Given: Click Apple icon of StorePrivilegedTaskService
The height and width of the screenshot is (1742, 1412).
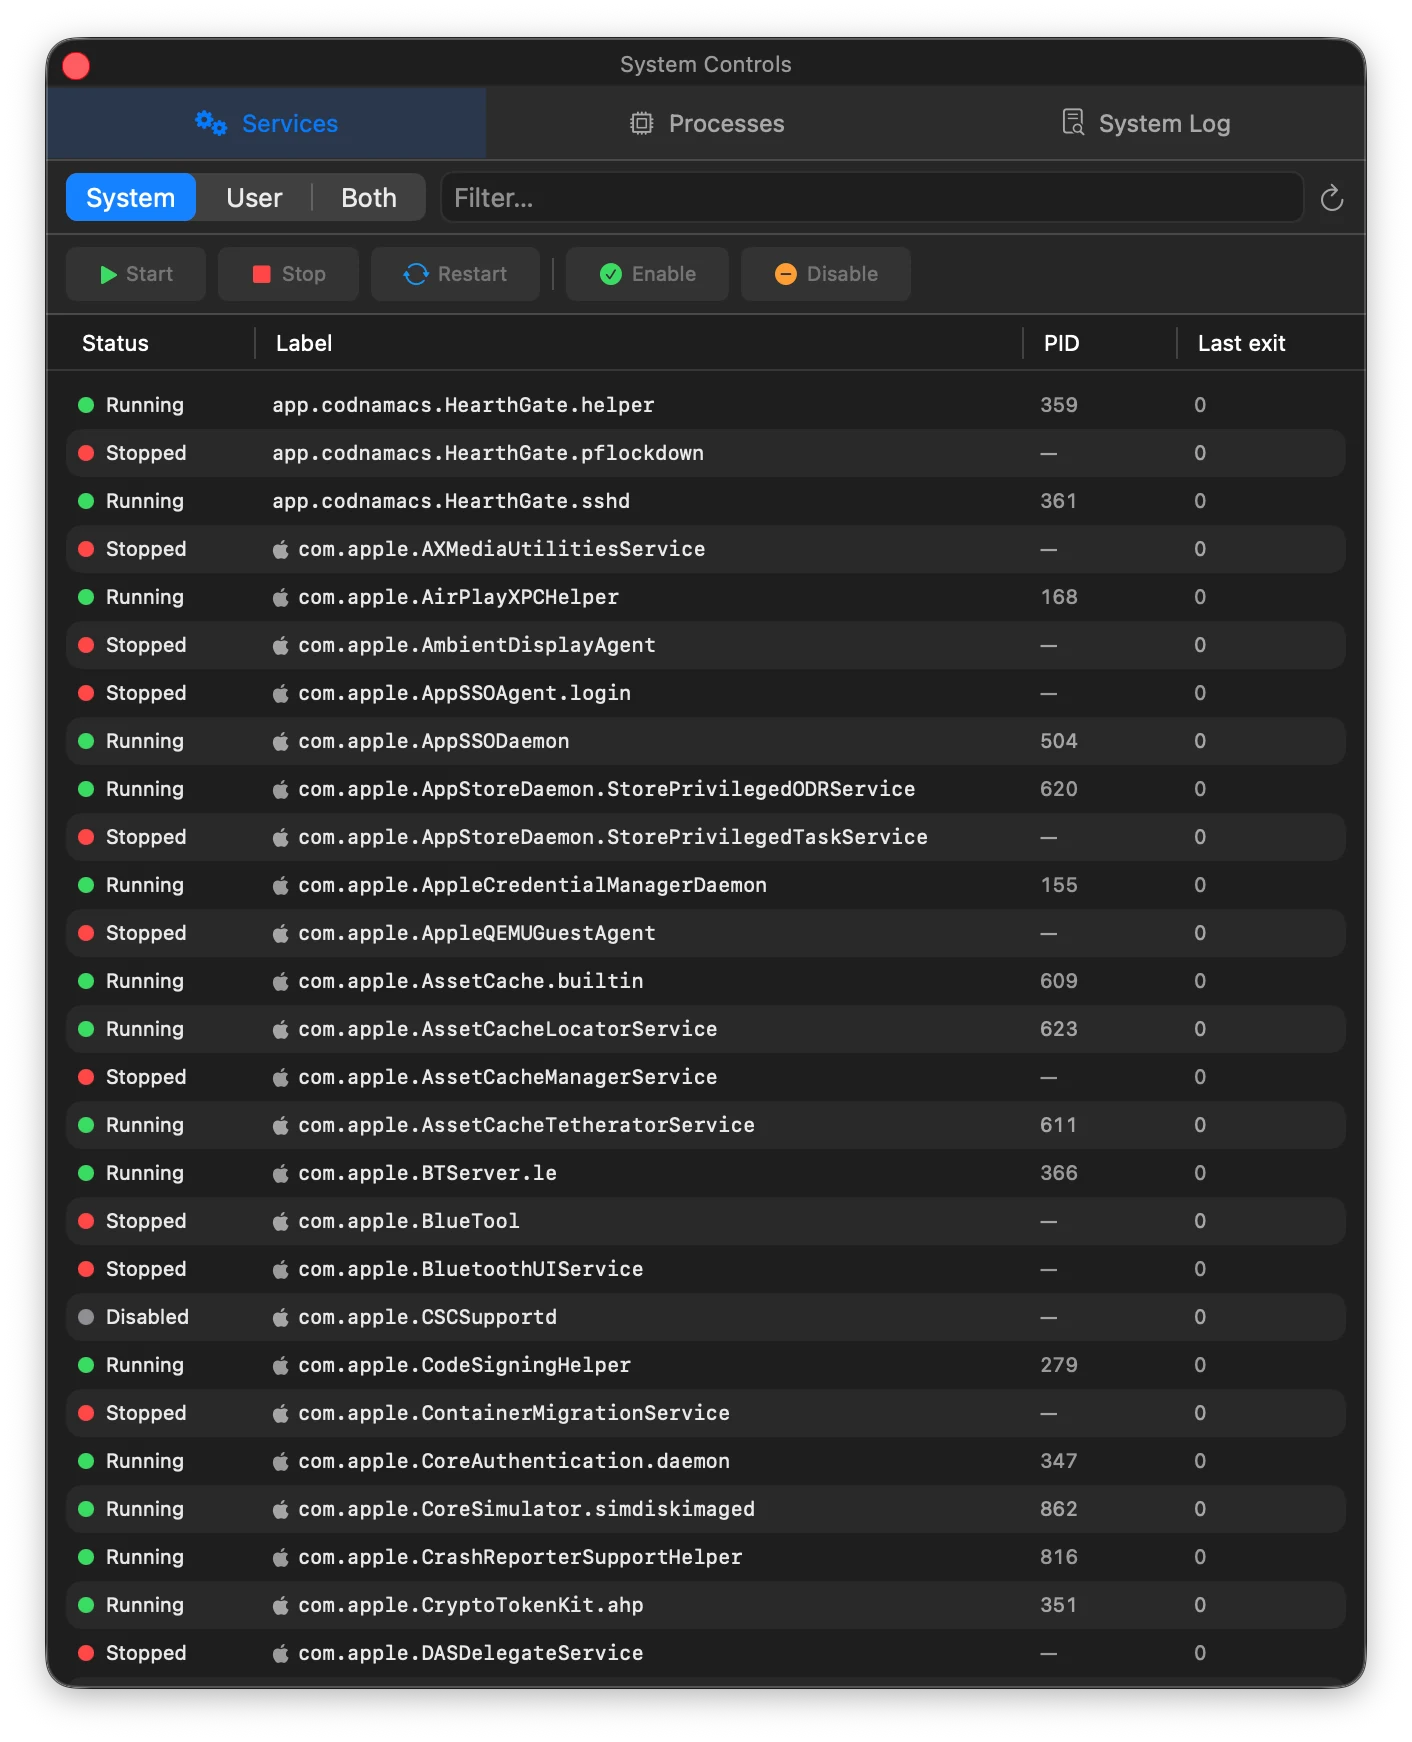Looking at the screenshot, I should point(281,837).
